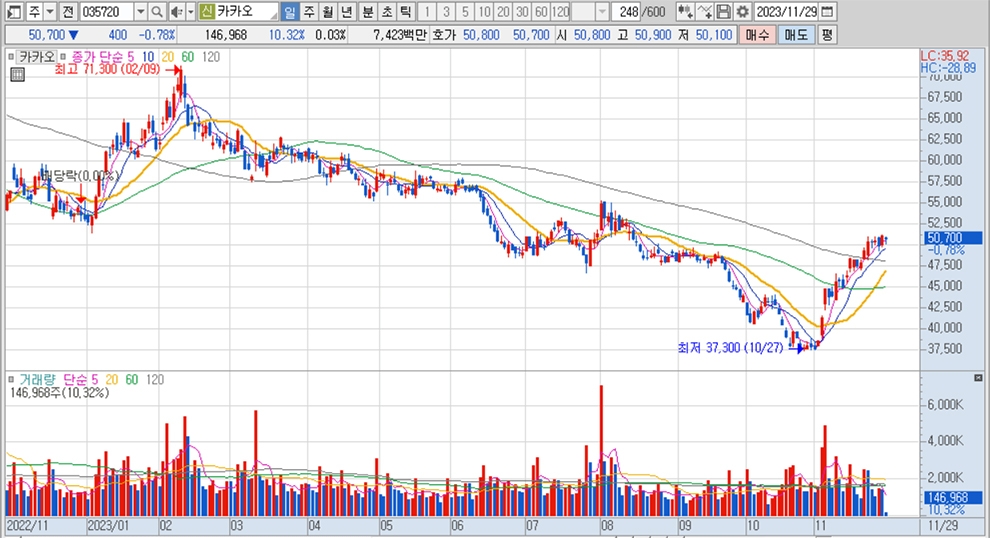Open chart settings gear icon
This screenshot has width=990, height=538.
(742, 11)
